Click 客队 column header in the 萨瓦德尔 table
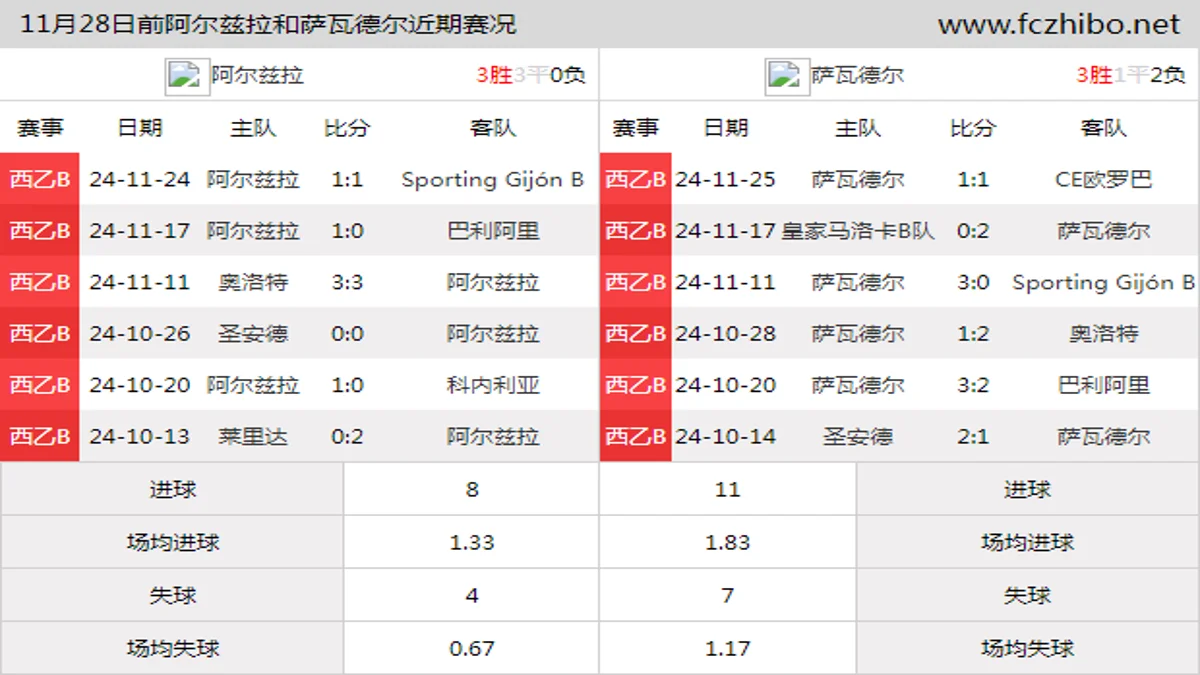The height and width of the screenshot is (675, 1200). [x=1104, y=128]
